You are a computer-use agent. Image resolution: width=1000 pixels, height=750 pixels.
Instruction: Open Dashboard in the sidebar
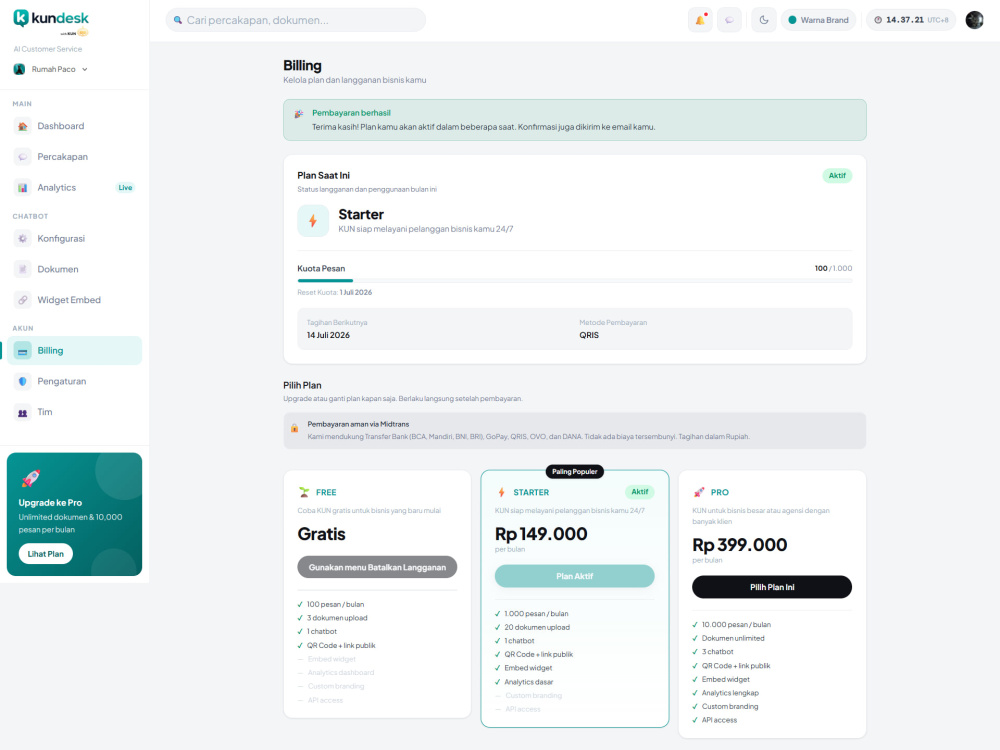click(x=74, y=126)
